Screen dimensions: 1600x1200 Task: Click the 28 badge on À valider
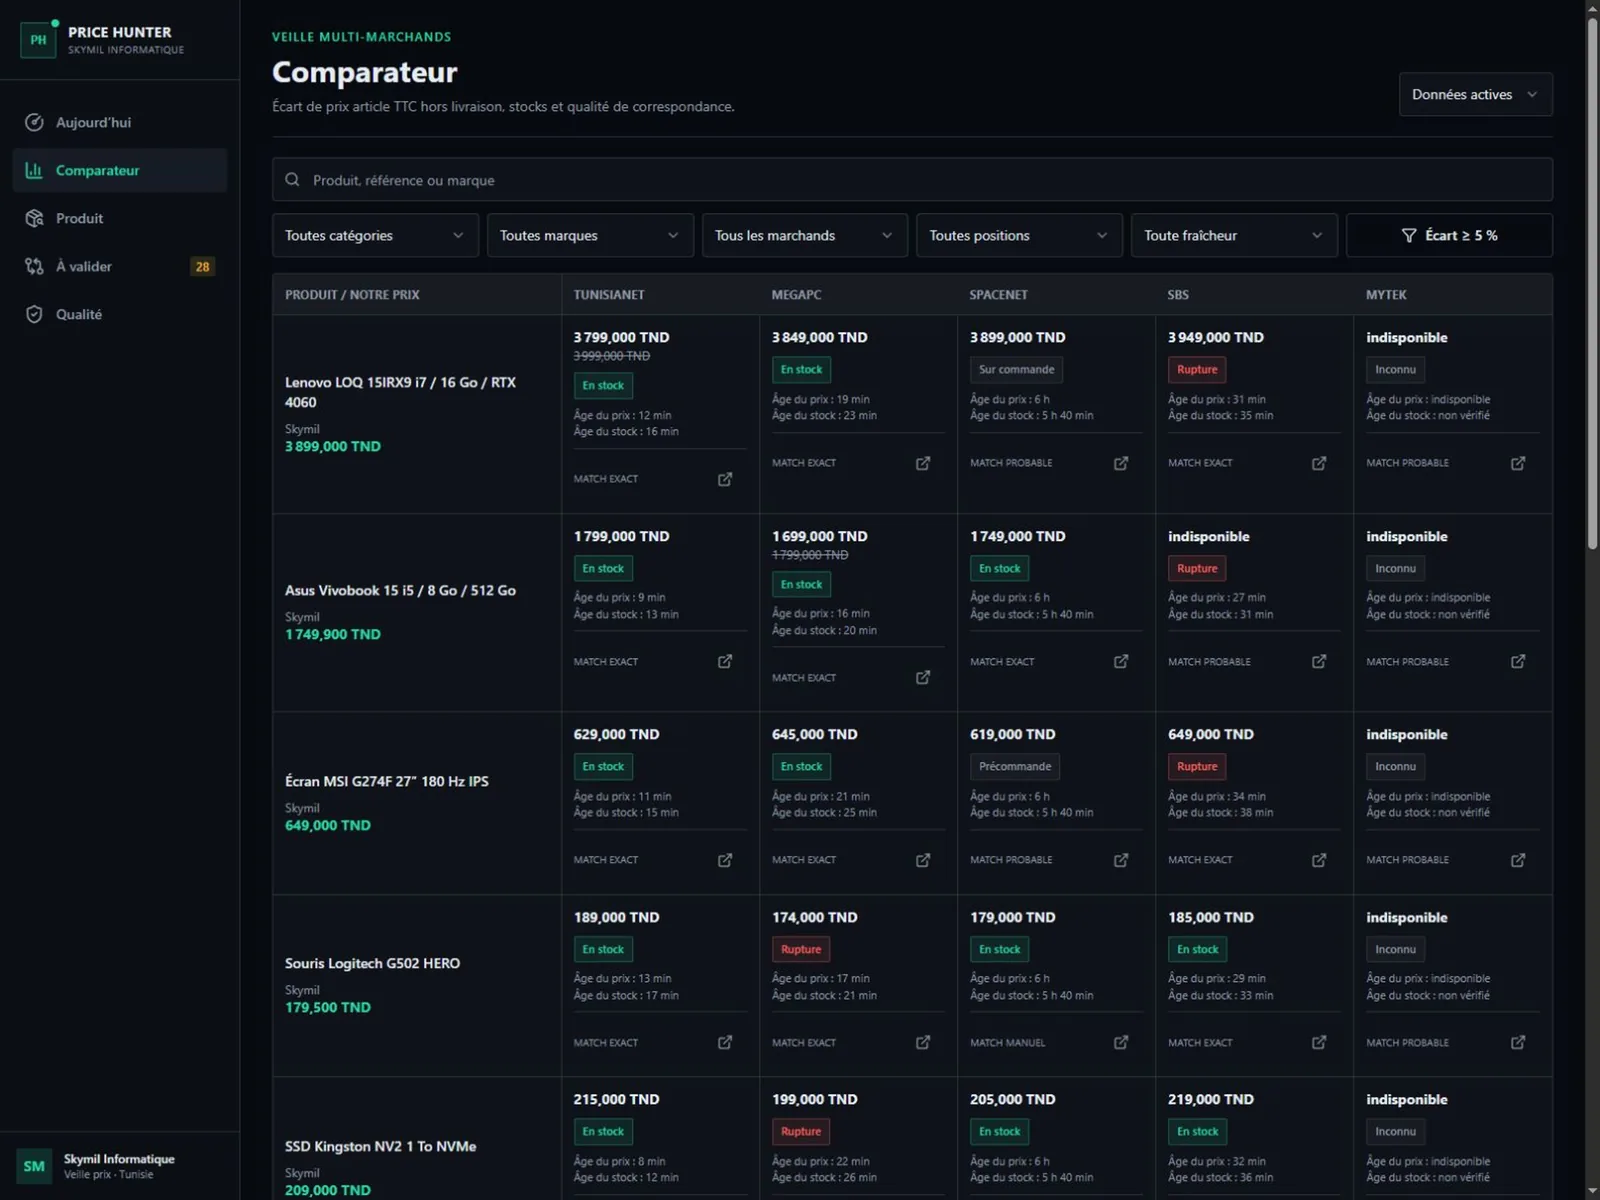click(202, 267)
